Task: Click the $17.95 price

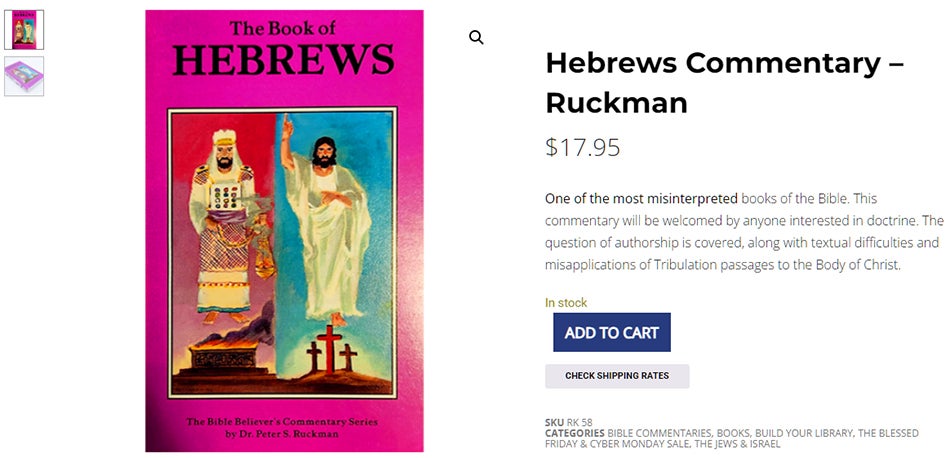Action: [582, 147]
